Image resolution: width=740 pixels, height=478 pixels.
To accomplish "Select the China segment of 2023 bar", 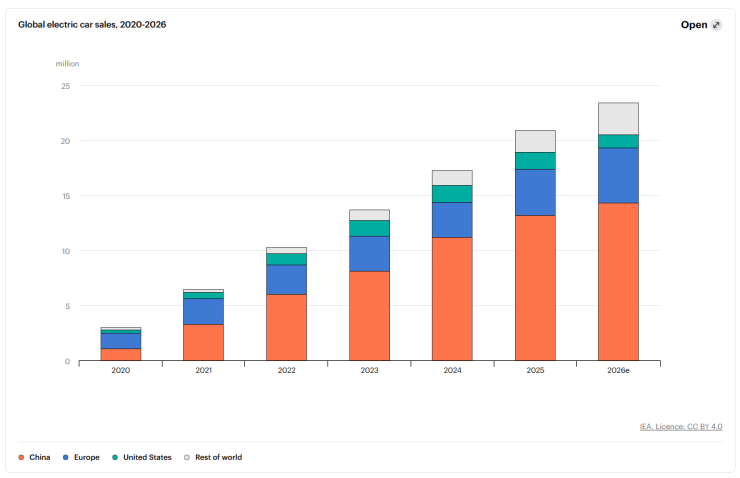I will 370,316.
